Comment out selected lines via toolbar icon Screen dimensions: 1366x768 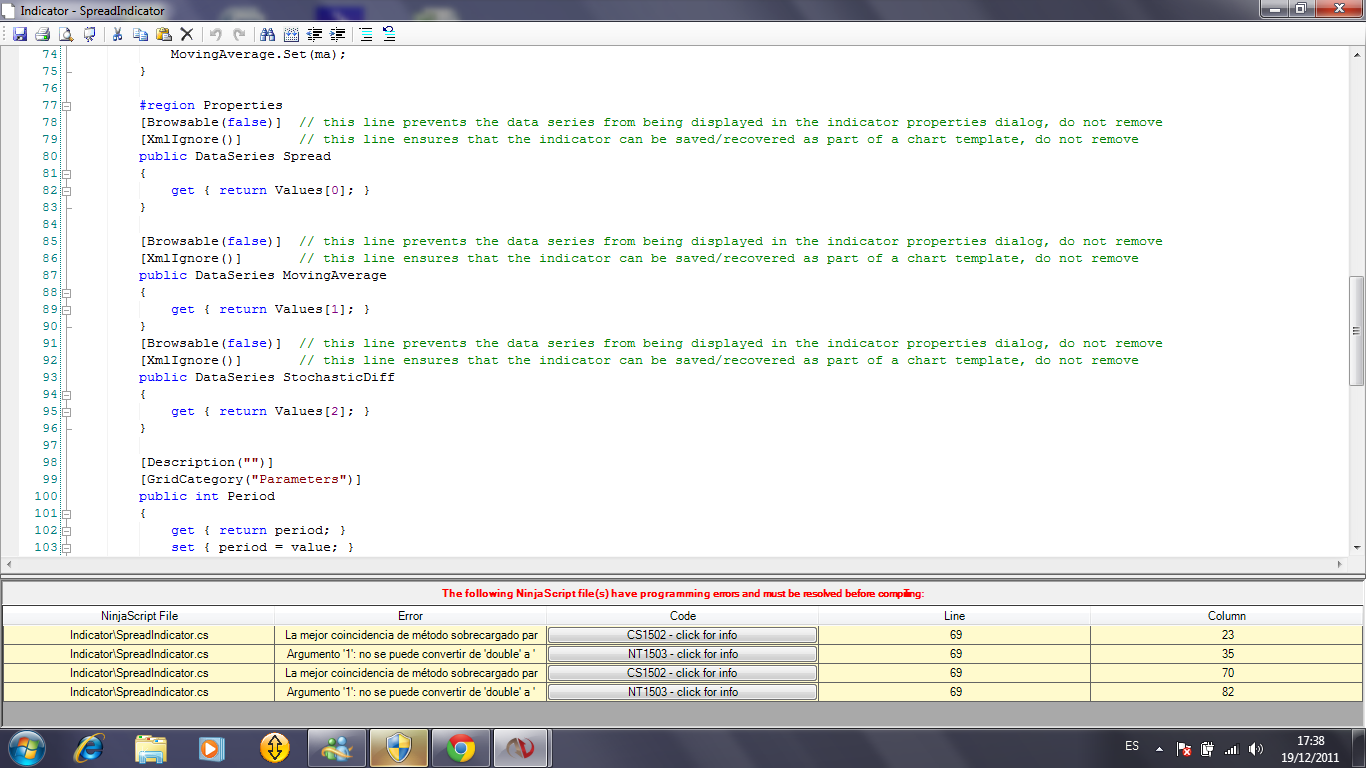coord(366,34)
